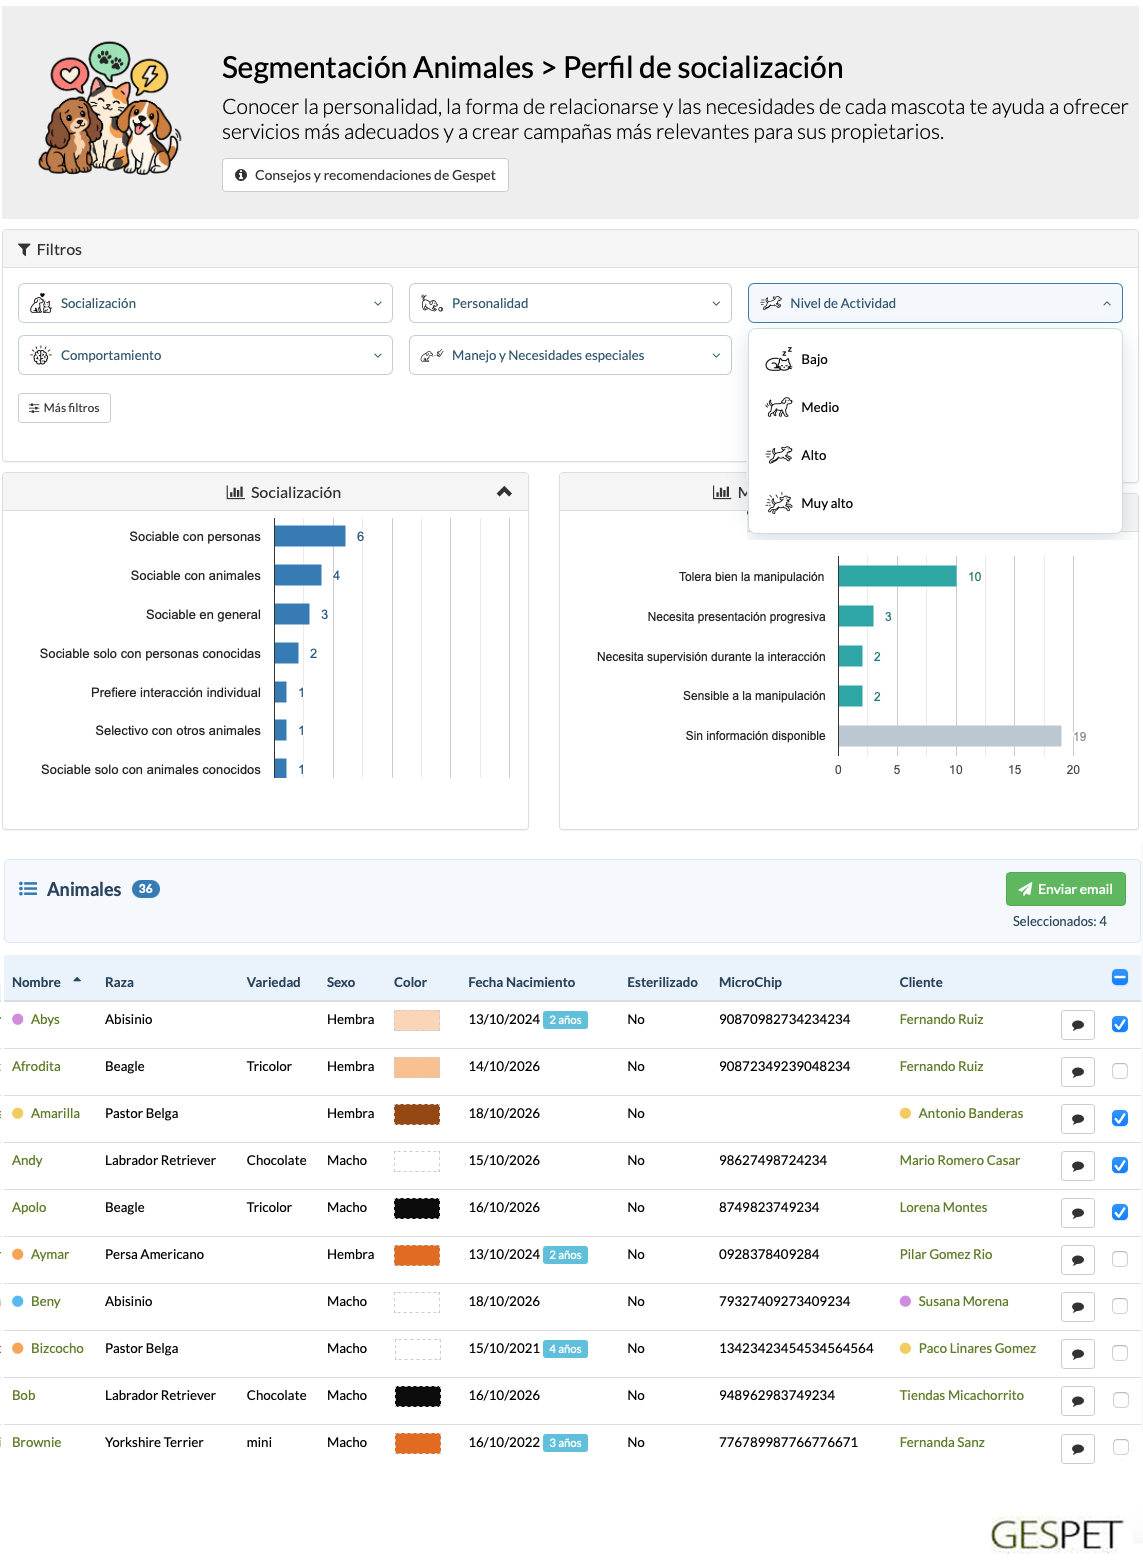Click the Filtros funnel icon
1143x1562 pixels.
click(24, 250)
